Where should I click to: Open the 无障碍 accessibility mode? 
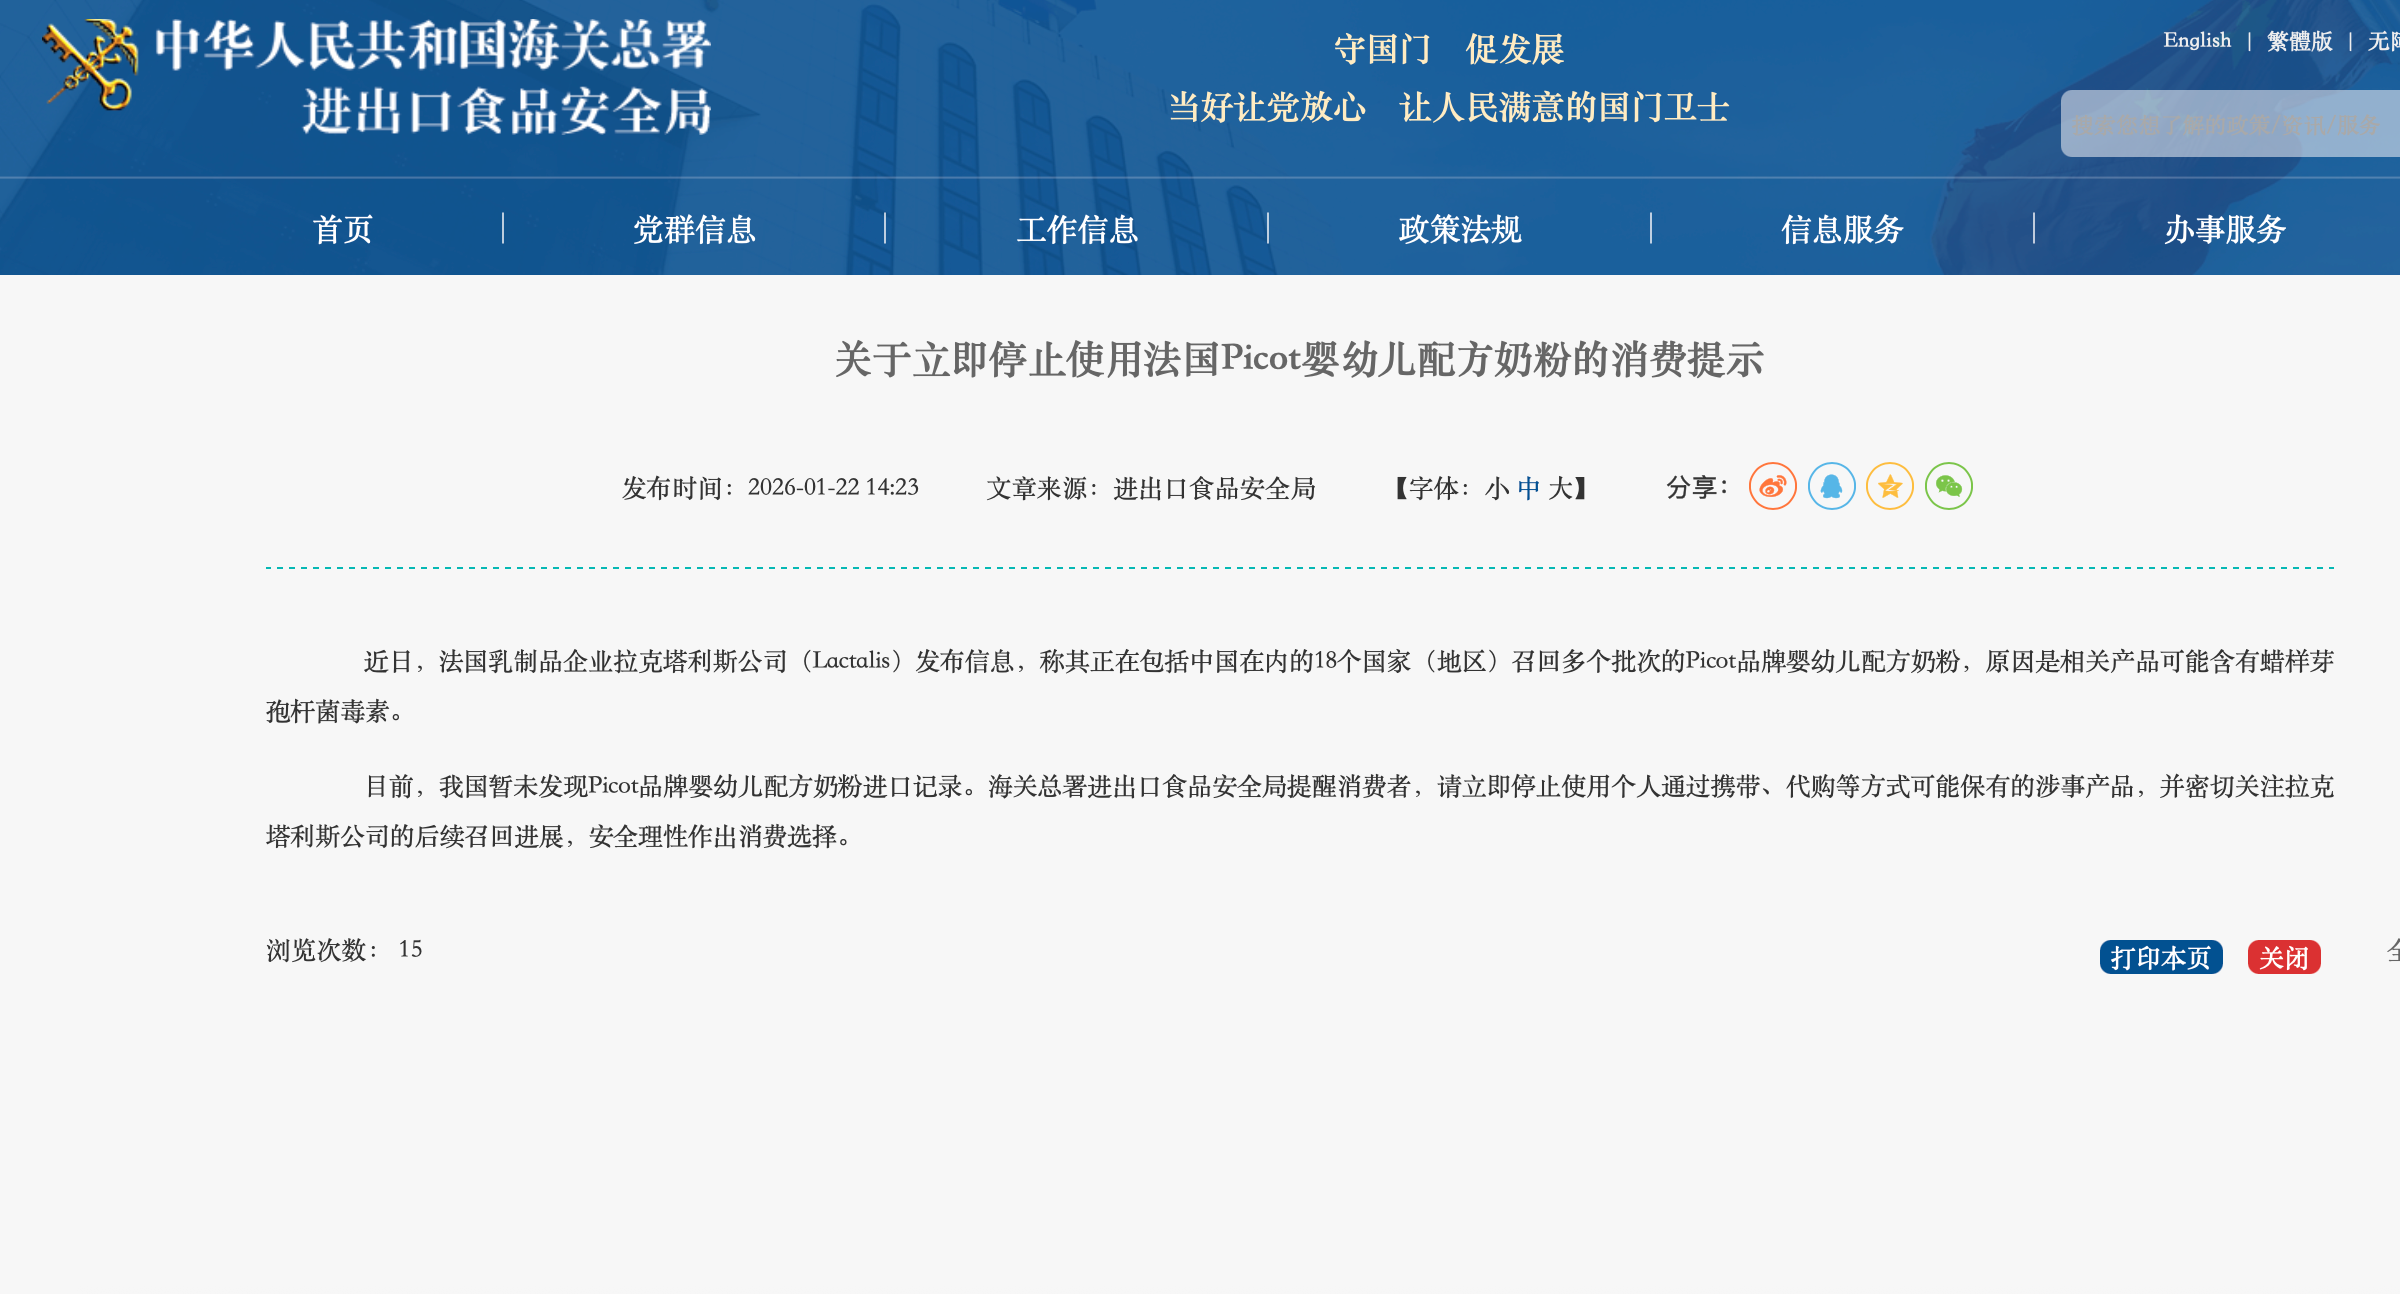click(2383, 41)
